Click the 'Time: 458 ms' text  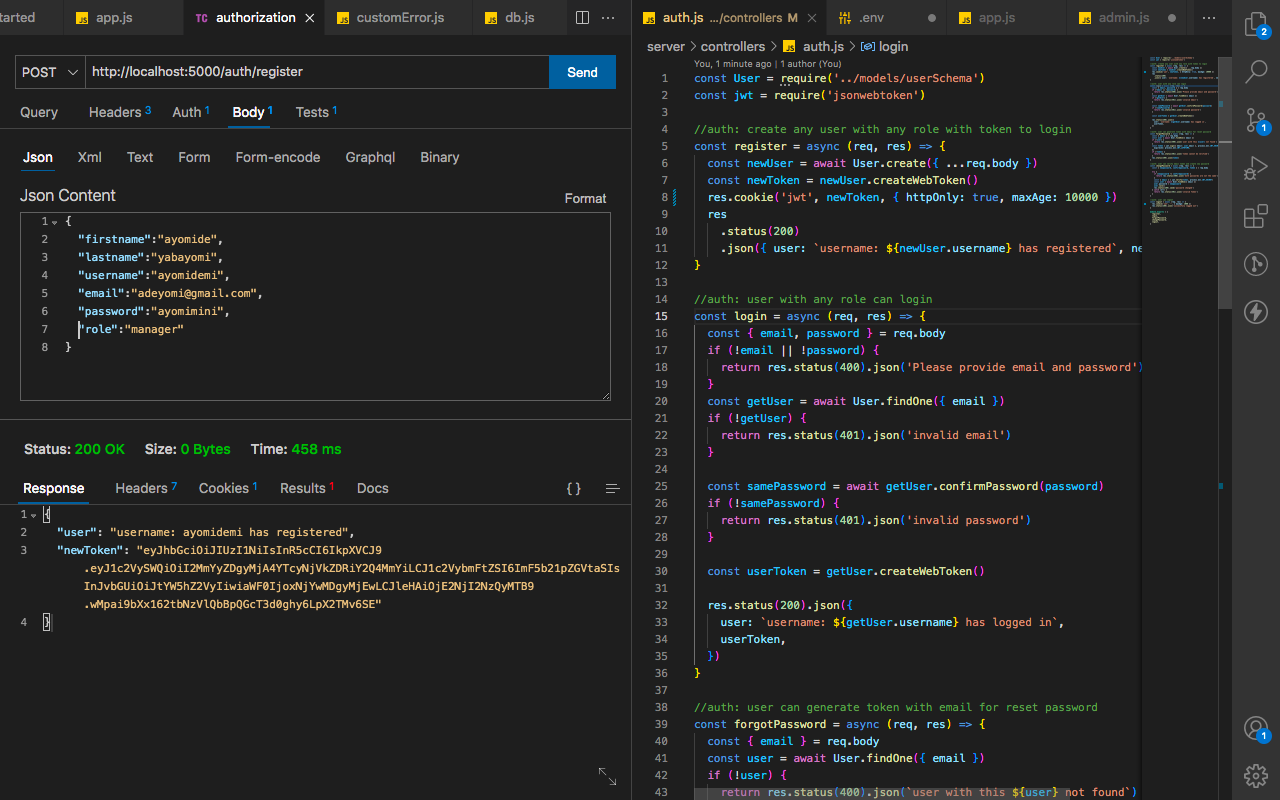coord(296,449)
